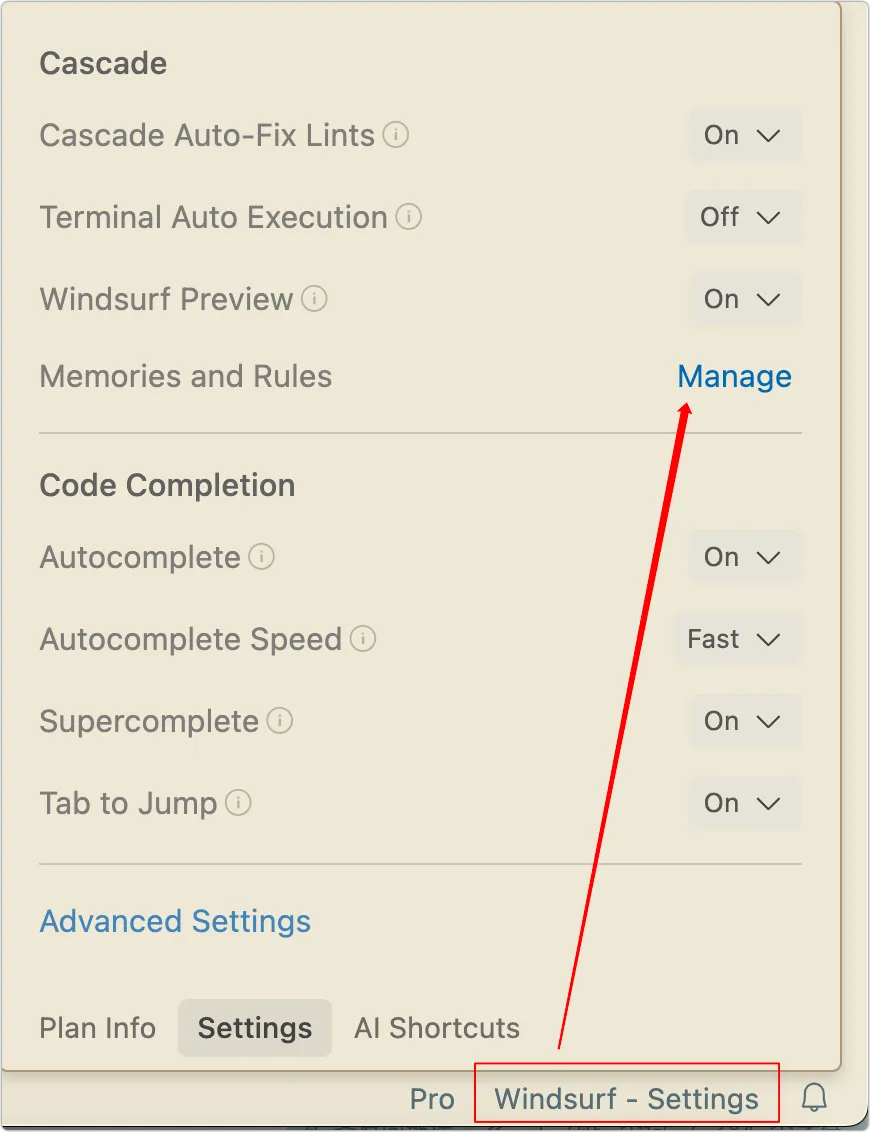Click Windsurf - Settings in status bar
The image size is (870, 1132).
click(627, 1099)
